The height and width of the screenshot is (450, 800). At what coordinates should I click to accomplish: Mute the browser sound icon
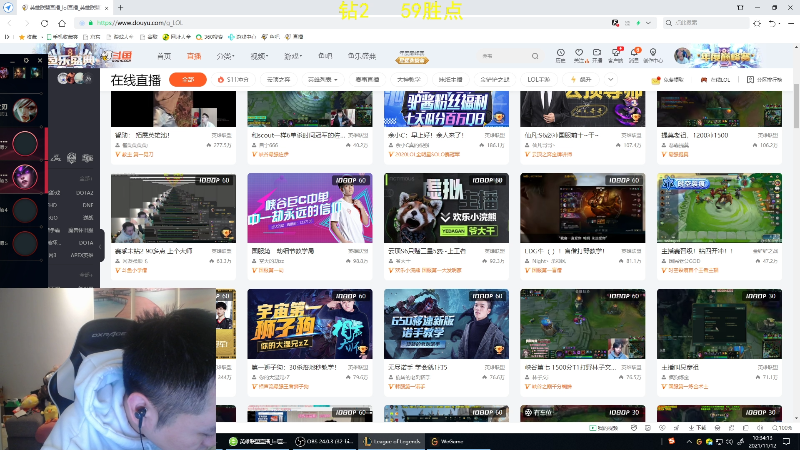(760, 428)
